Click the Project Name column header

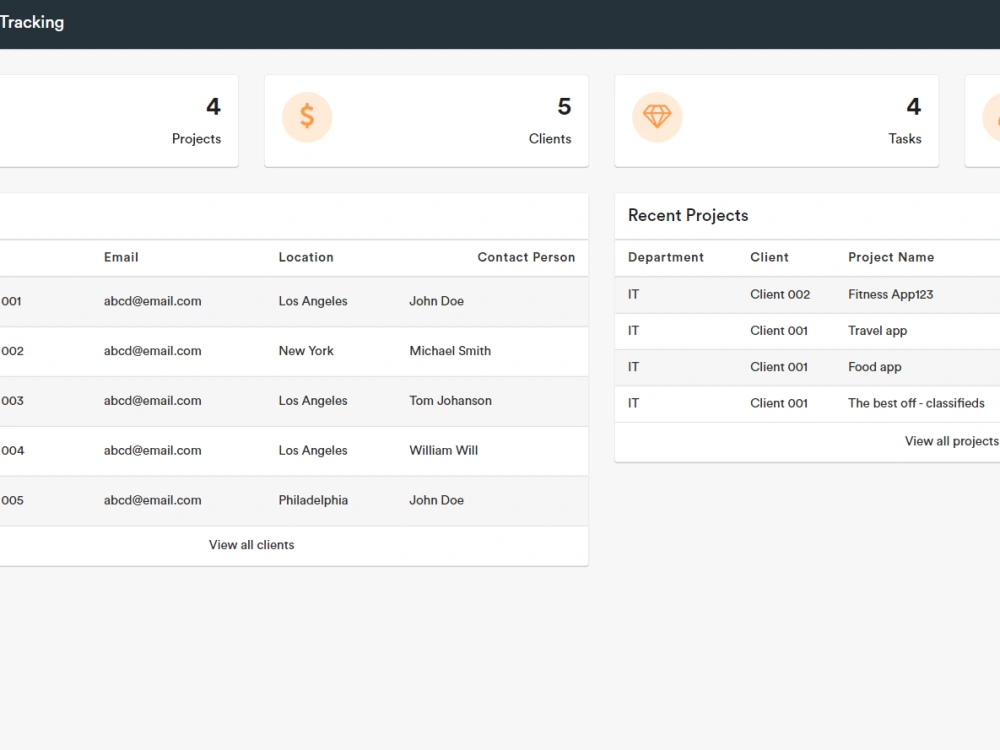891,257
